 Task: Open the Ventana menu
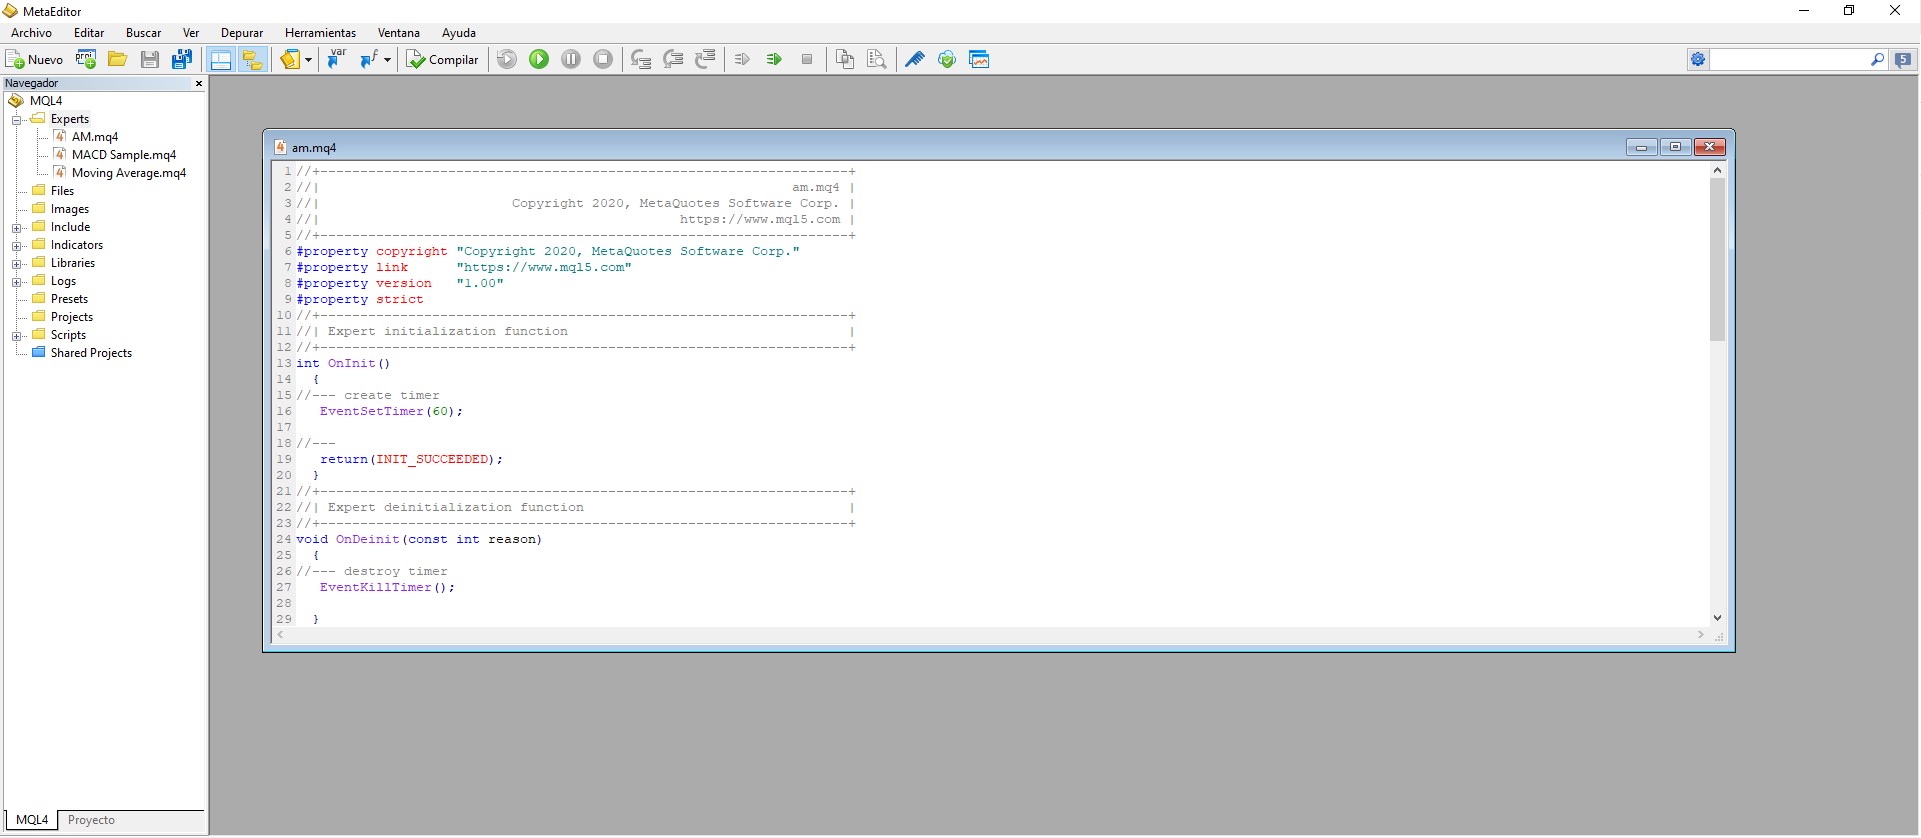pos(399,33)
